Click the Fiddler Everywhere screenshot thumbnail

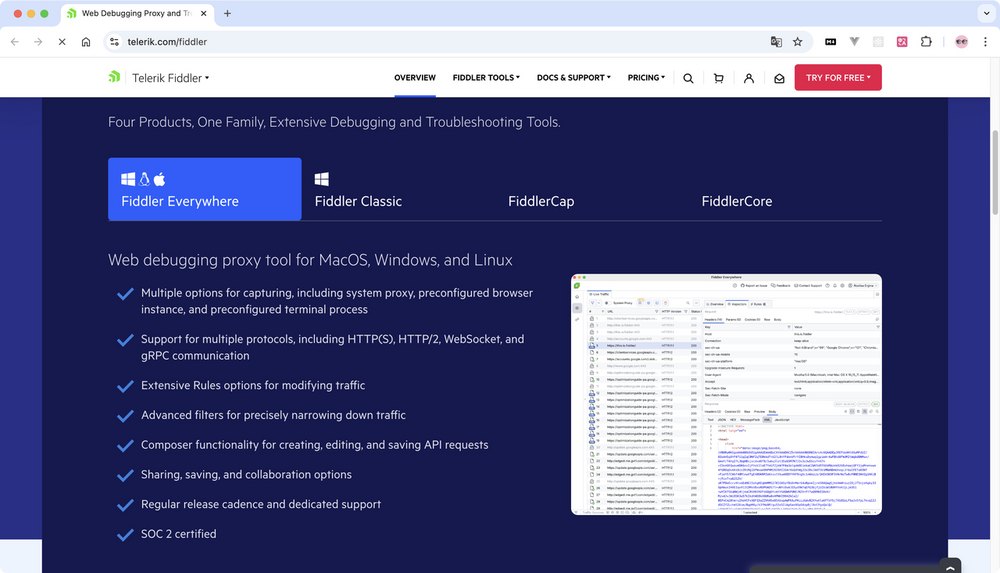pyautogui.click(x=726, y=394)
